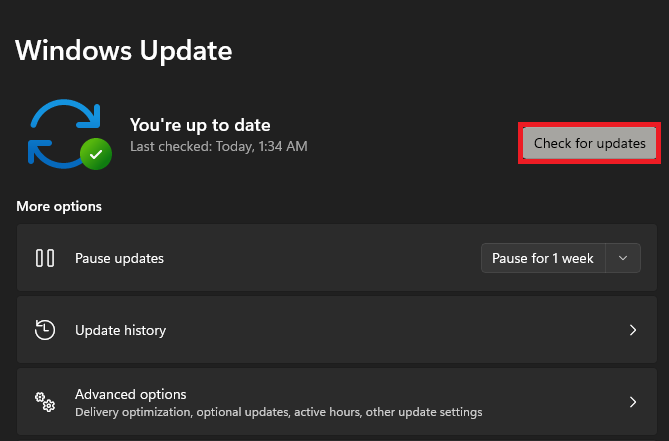Image resolution: width=669 pixels, height=441 pixels.
Task: Expand the pause duration chevron arrow
Action: click(x=624, y=258)
